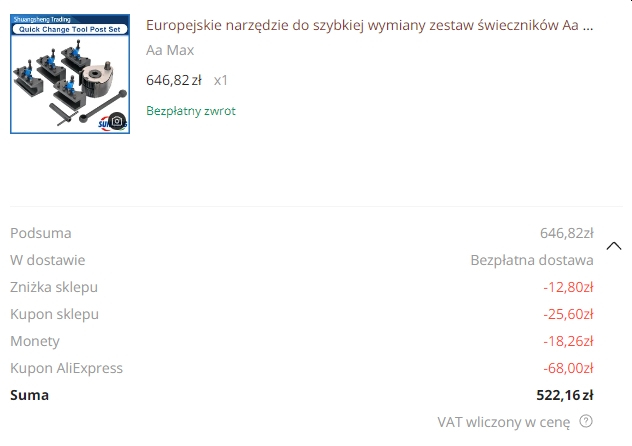Click the item price 646,82 zł

tap(174, 80)
